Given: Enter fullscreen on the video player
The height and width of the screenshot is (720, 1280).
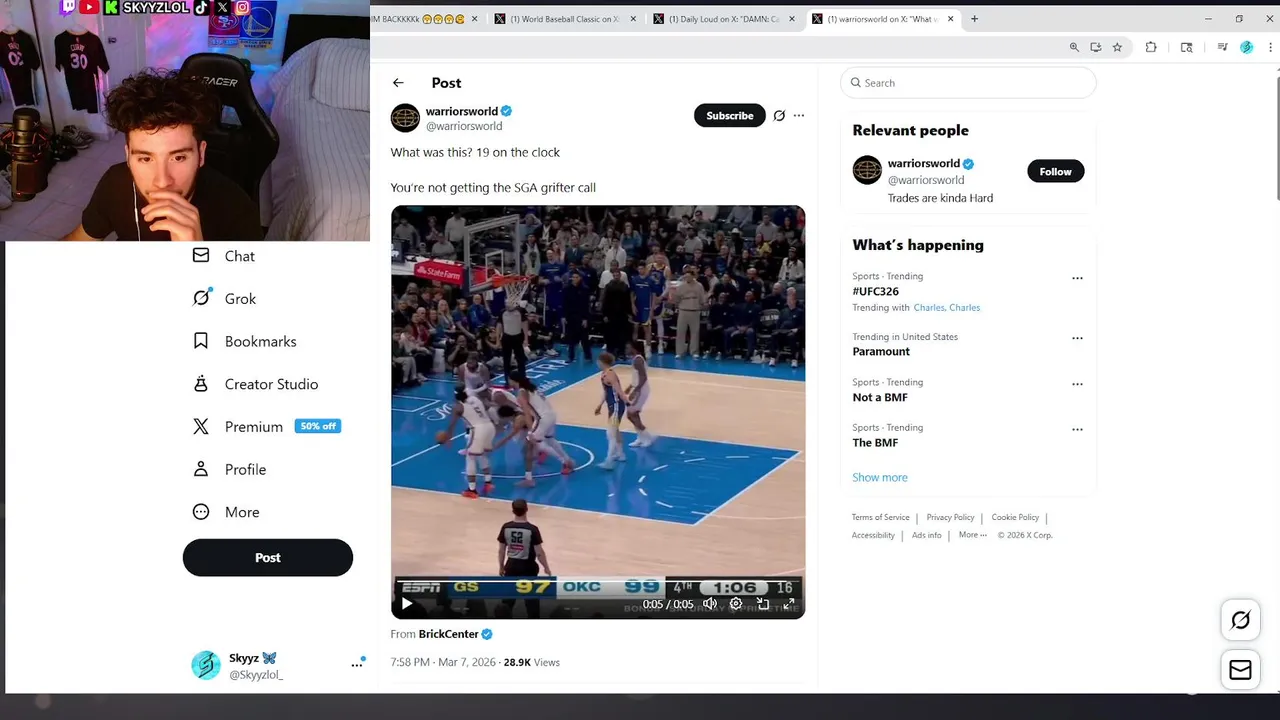Looking at the screenshot, I should click(789, 604).
